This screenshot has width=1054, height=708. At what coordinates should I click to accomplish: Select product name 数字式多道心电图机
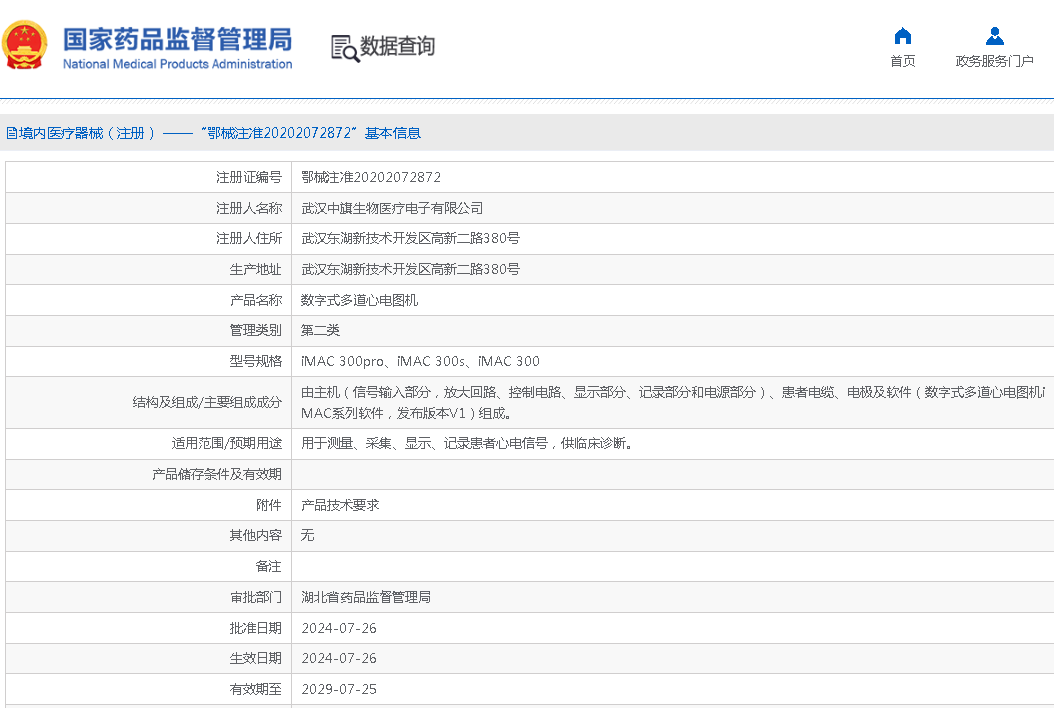click(359, 300)
